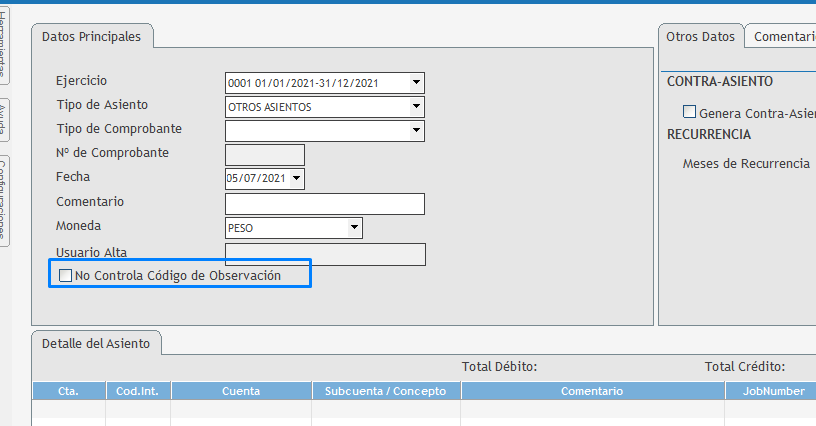The height and width of the screenshot is (426, 816).
Task: Enable the Genera Contra-Asiento checkbox
Action: (x=689, y=112)
